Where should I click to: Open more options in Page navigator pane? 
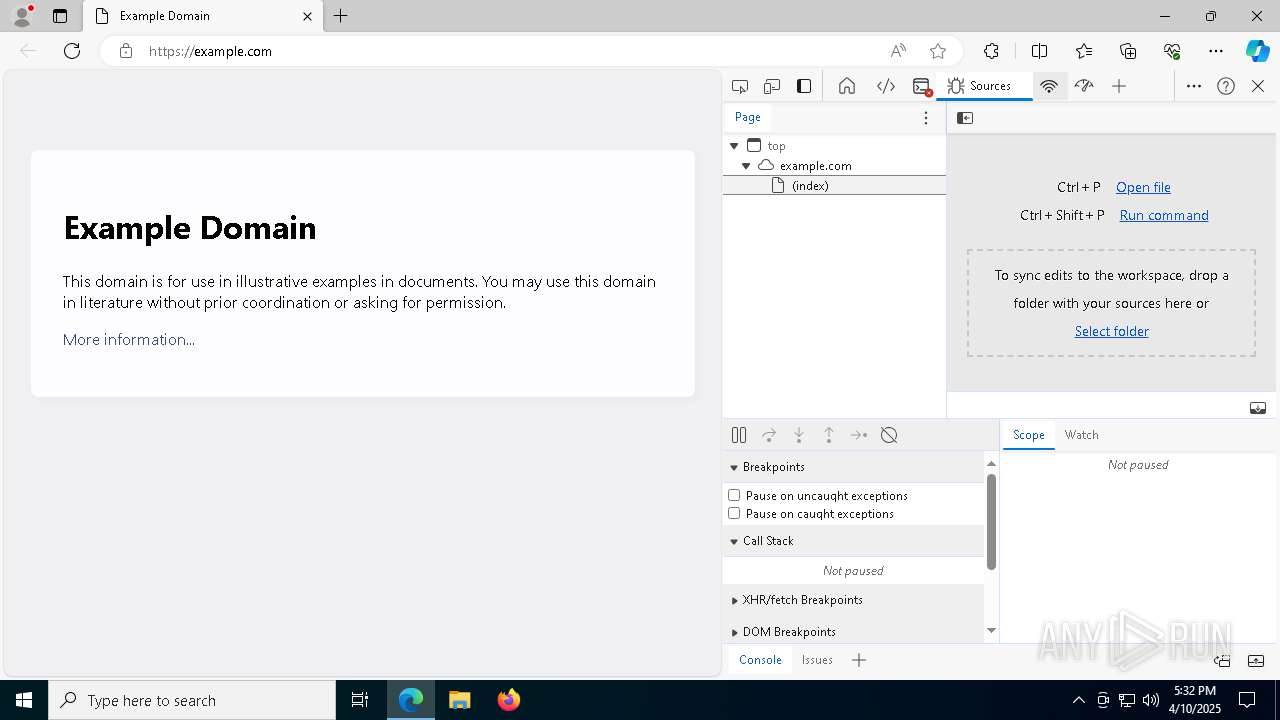[x=926, y=118]
